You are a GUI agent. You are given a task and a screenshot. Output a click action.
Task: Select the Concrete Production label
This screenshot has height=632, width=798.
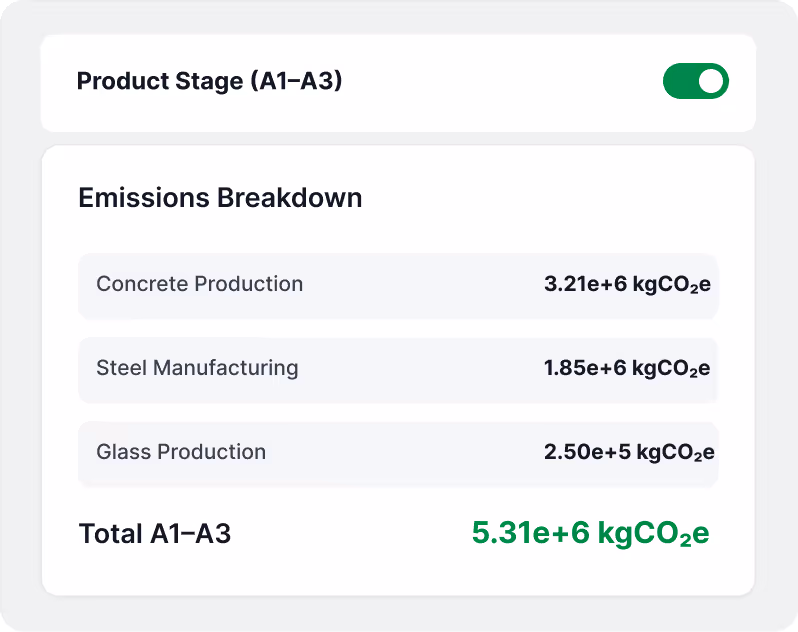(x=199, y=284)
